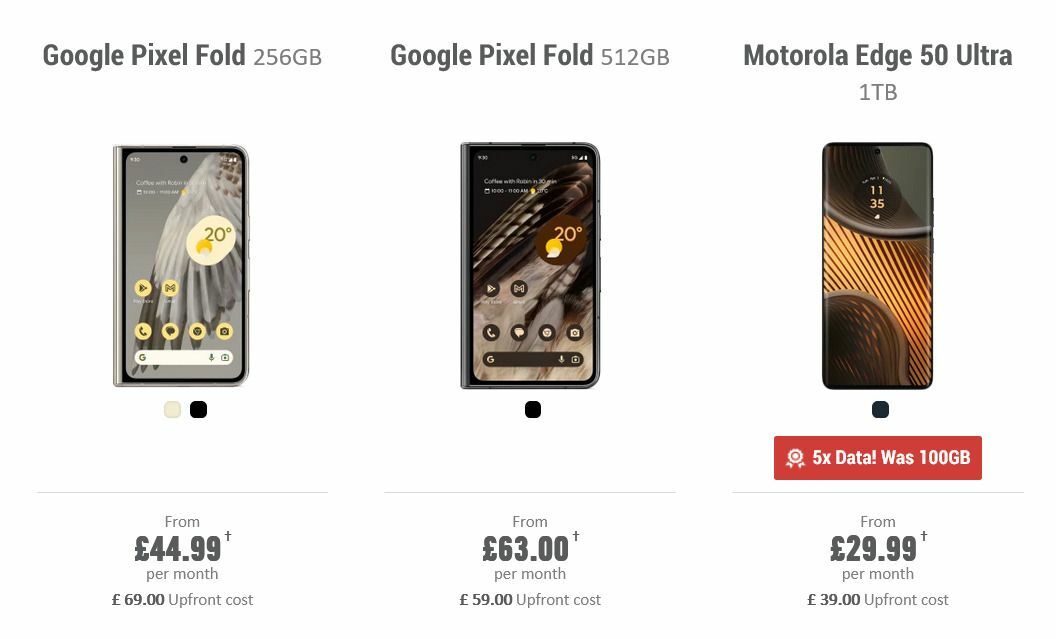This screenshot has width=1056, height=639.
Task: Click the weather icon on Pixel Fold 256GB screen
Action: 210,240
